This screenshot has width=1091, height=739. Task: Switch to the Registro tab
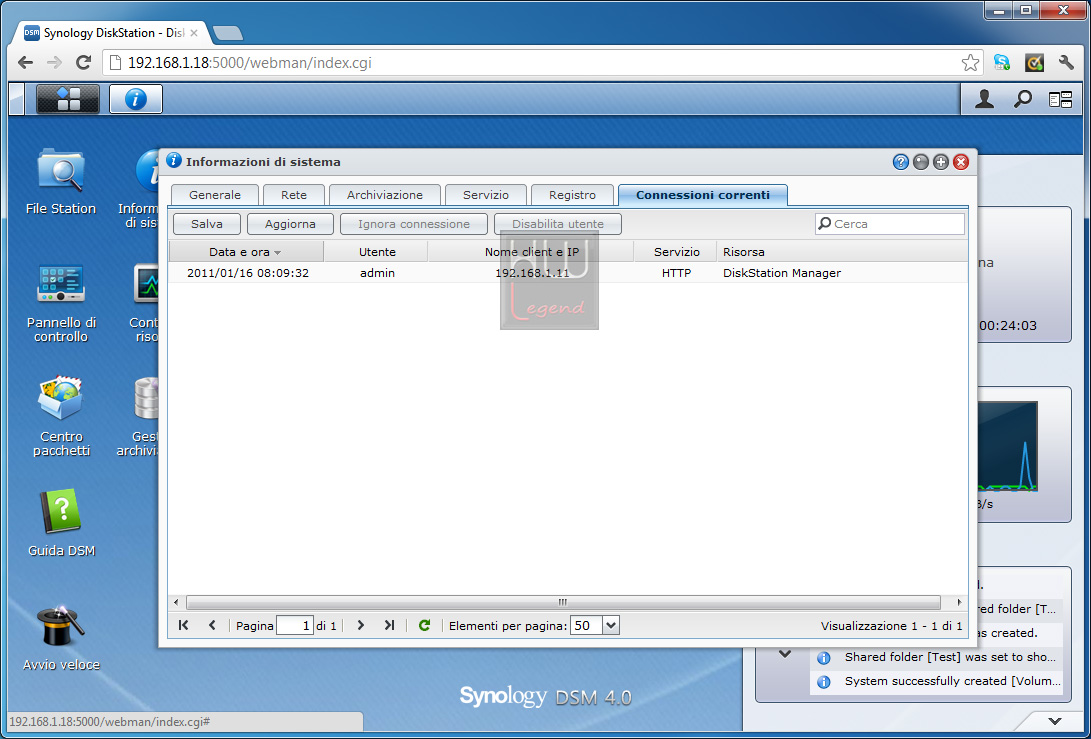(x=572, y=195)
